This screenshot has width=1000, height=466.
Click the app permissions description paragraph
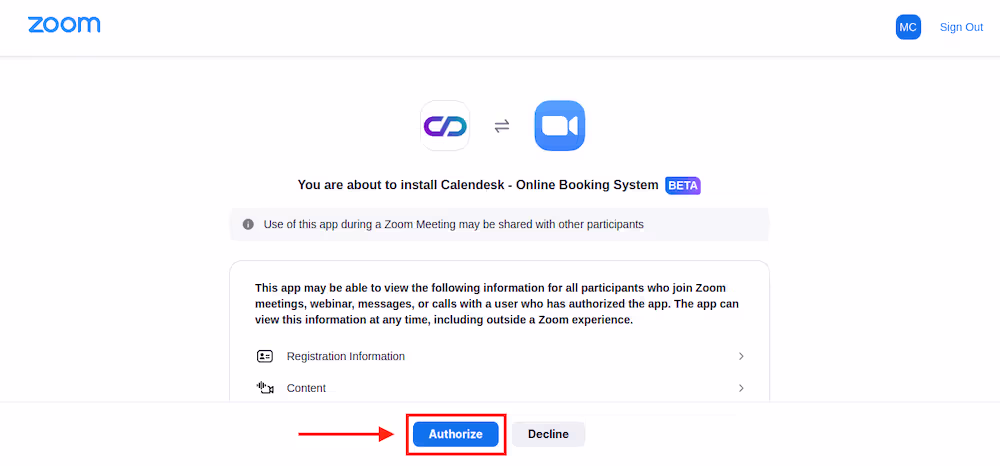pyautogui.click(x=497, y=303)
